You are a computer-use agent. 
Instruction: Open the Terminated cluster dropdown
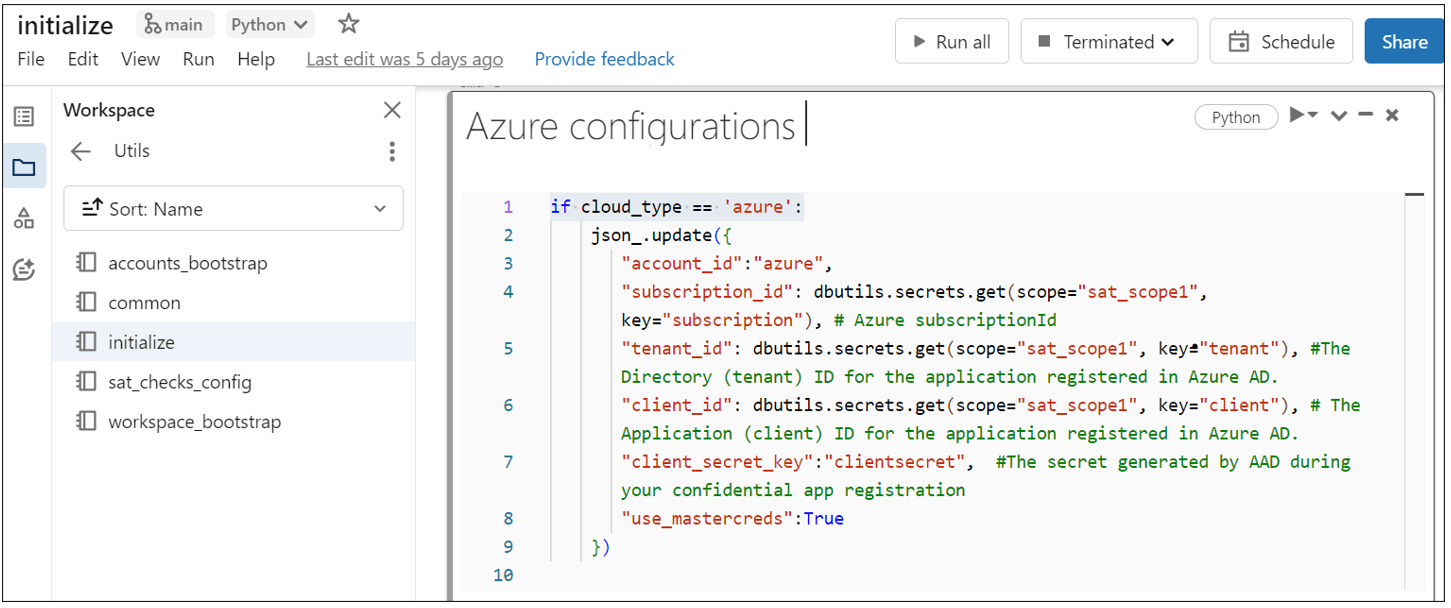tap(1109, 42)
